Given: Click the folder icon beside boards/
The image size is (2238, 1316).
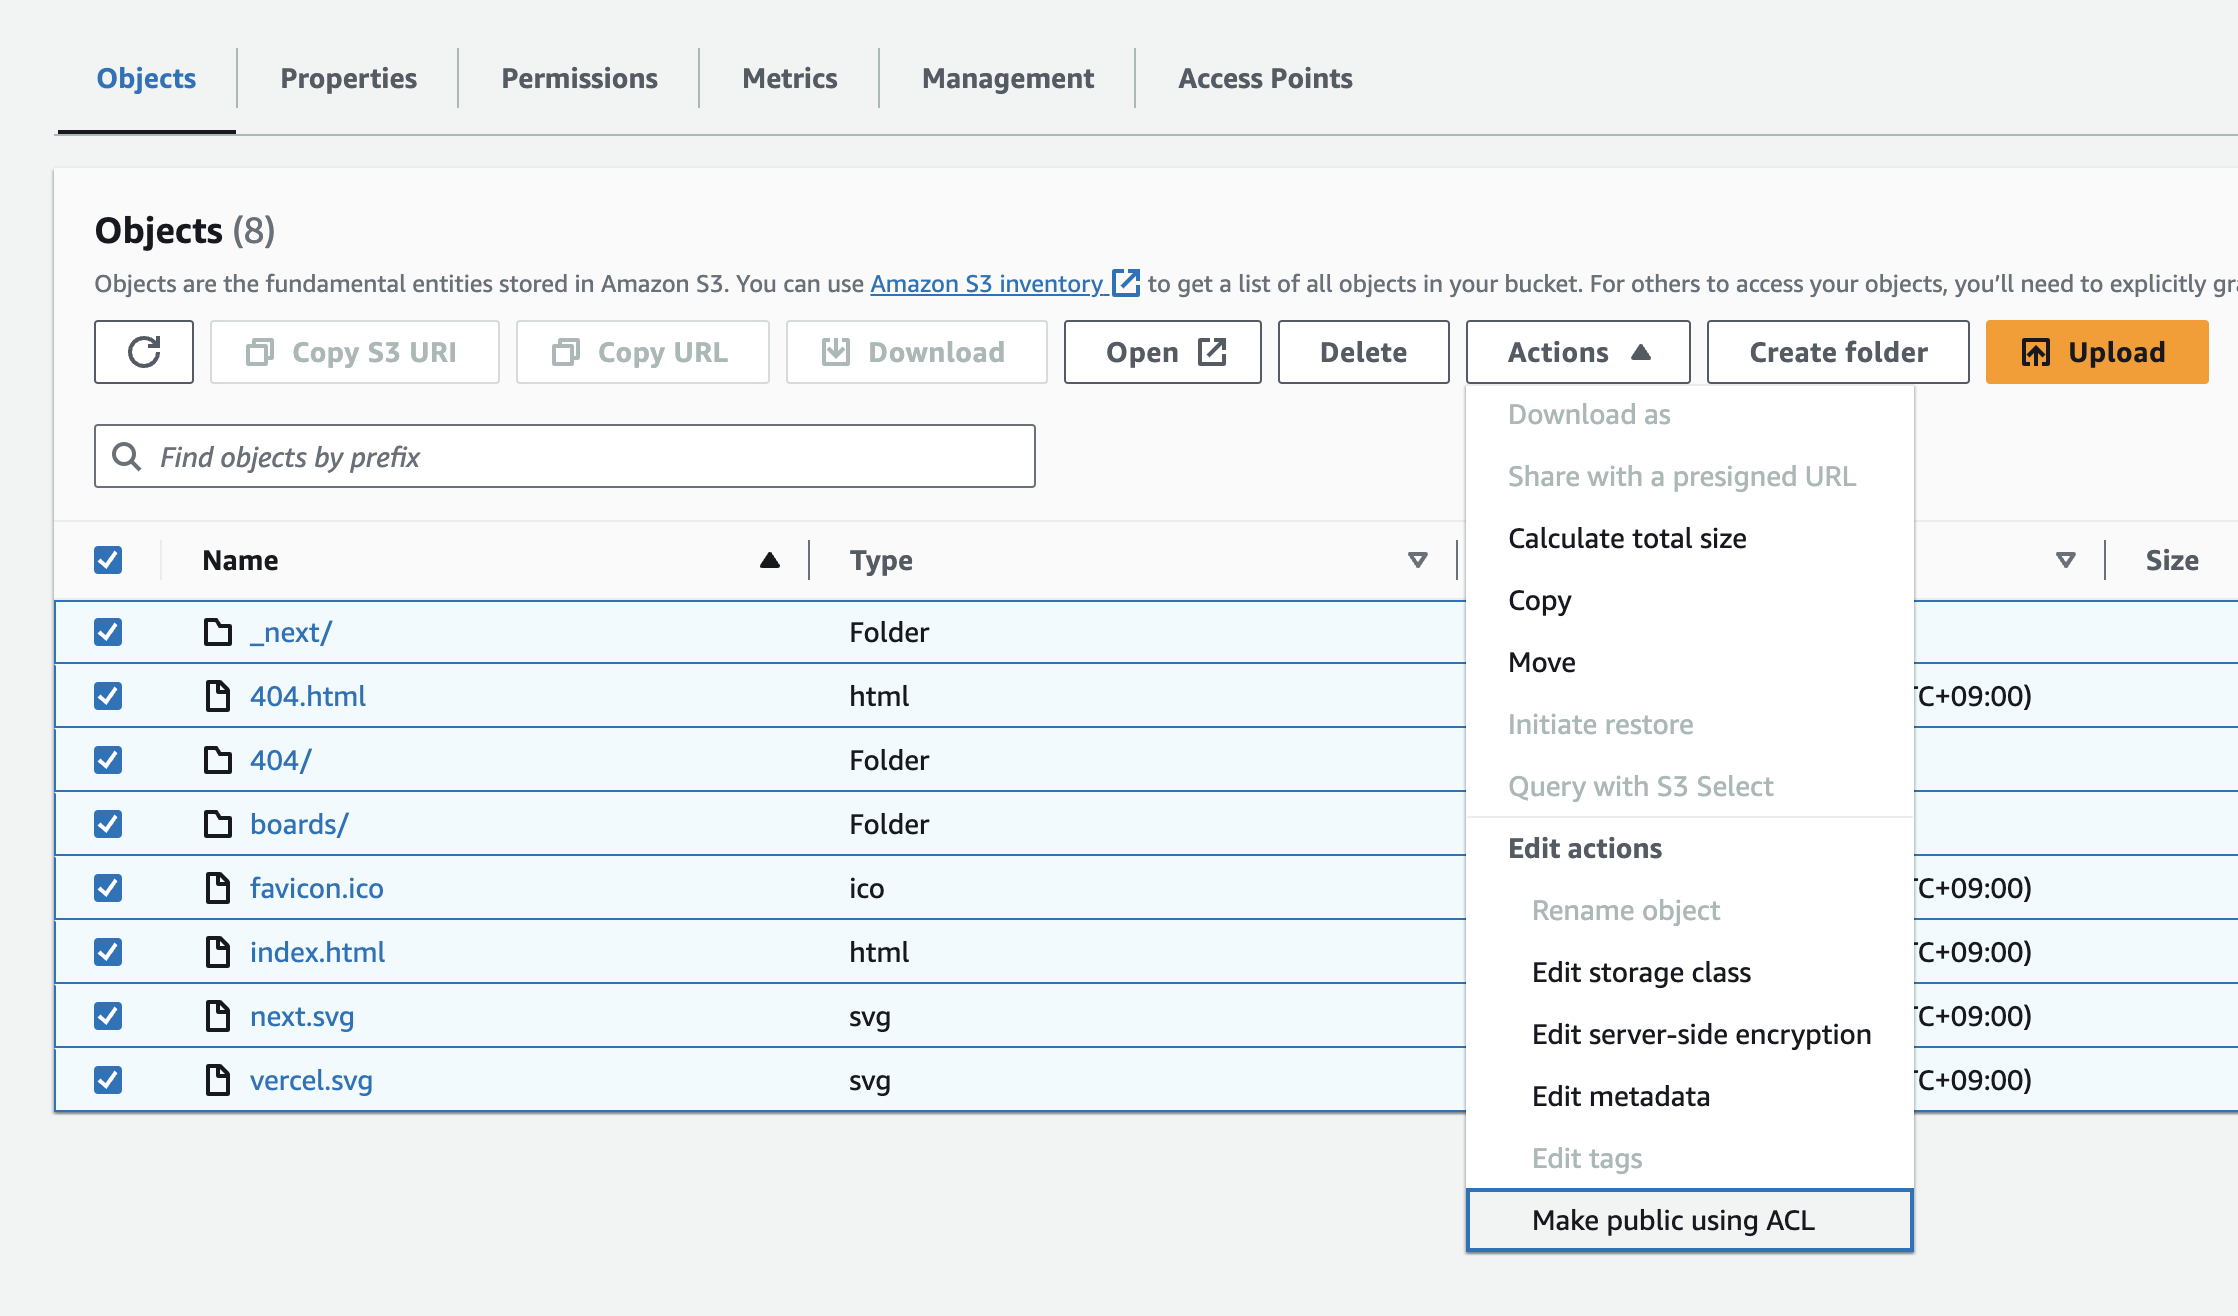Looking at the screenshot, I should (217, 824).
